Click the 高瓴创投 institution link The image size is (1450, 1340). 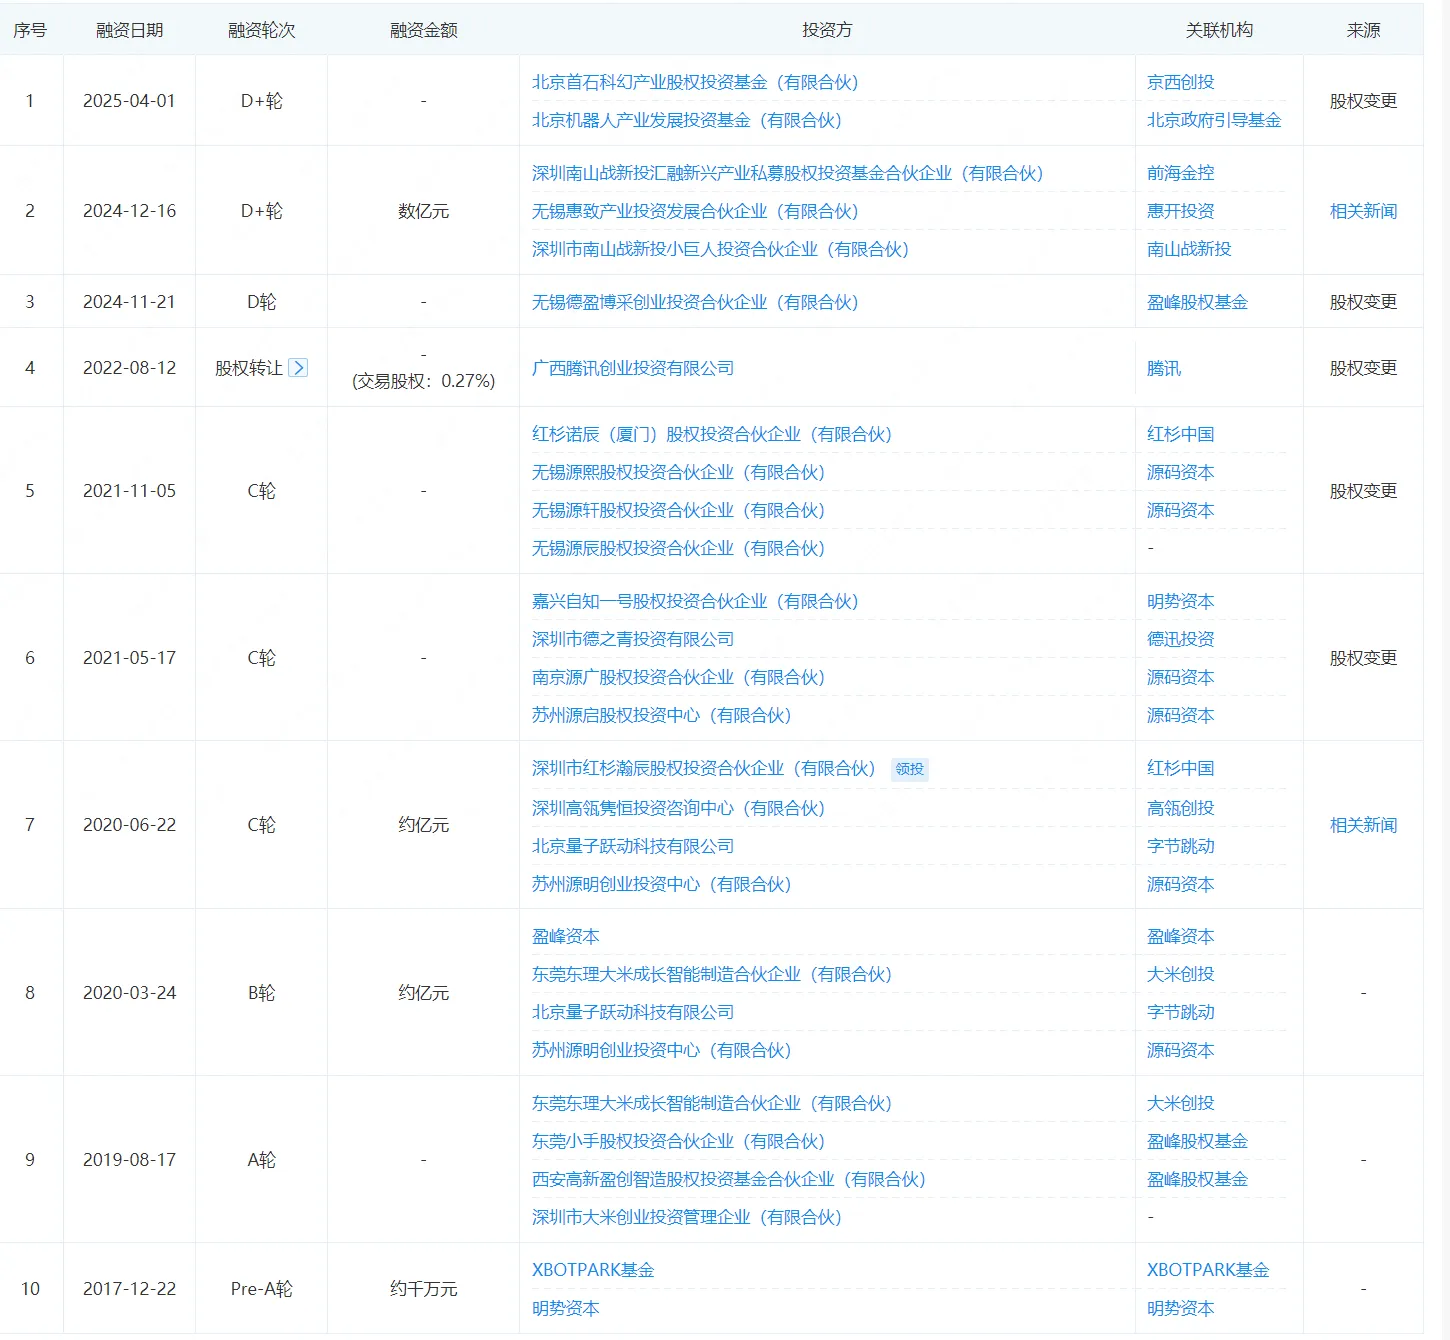(x=1181, y=808)
